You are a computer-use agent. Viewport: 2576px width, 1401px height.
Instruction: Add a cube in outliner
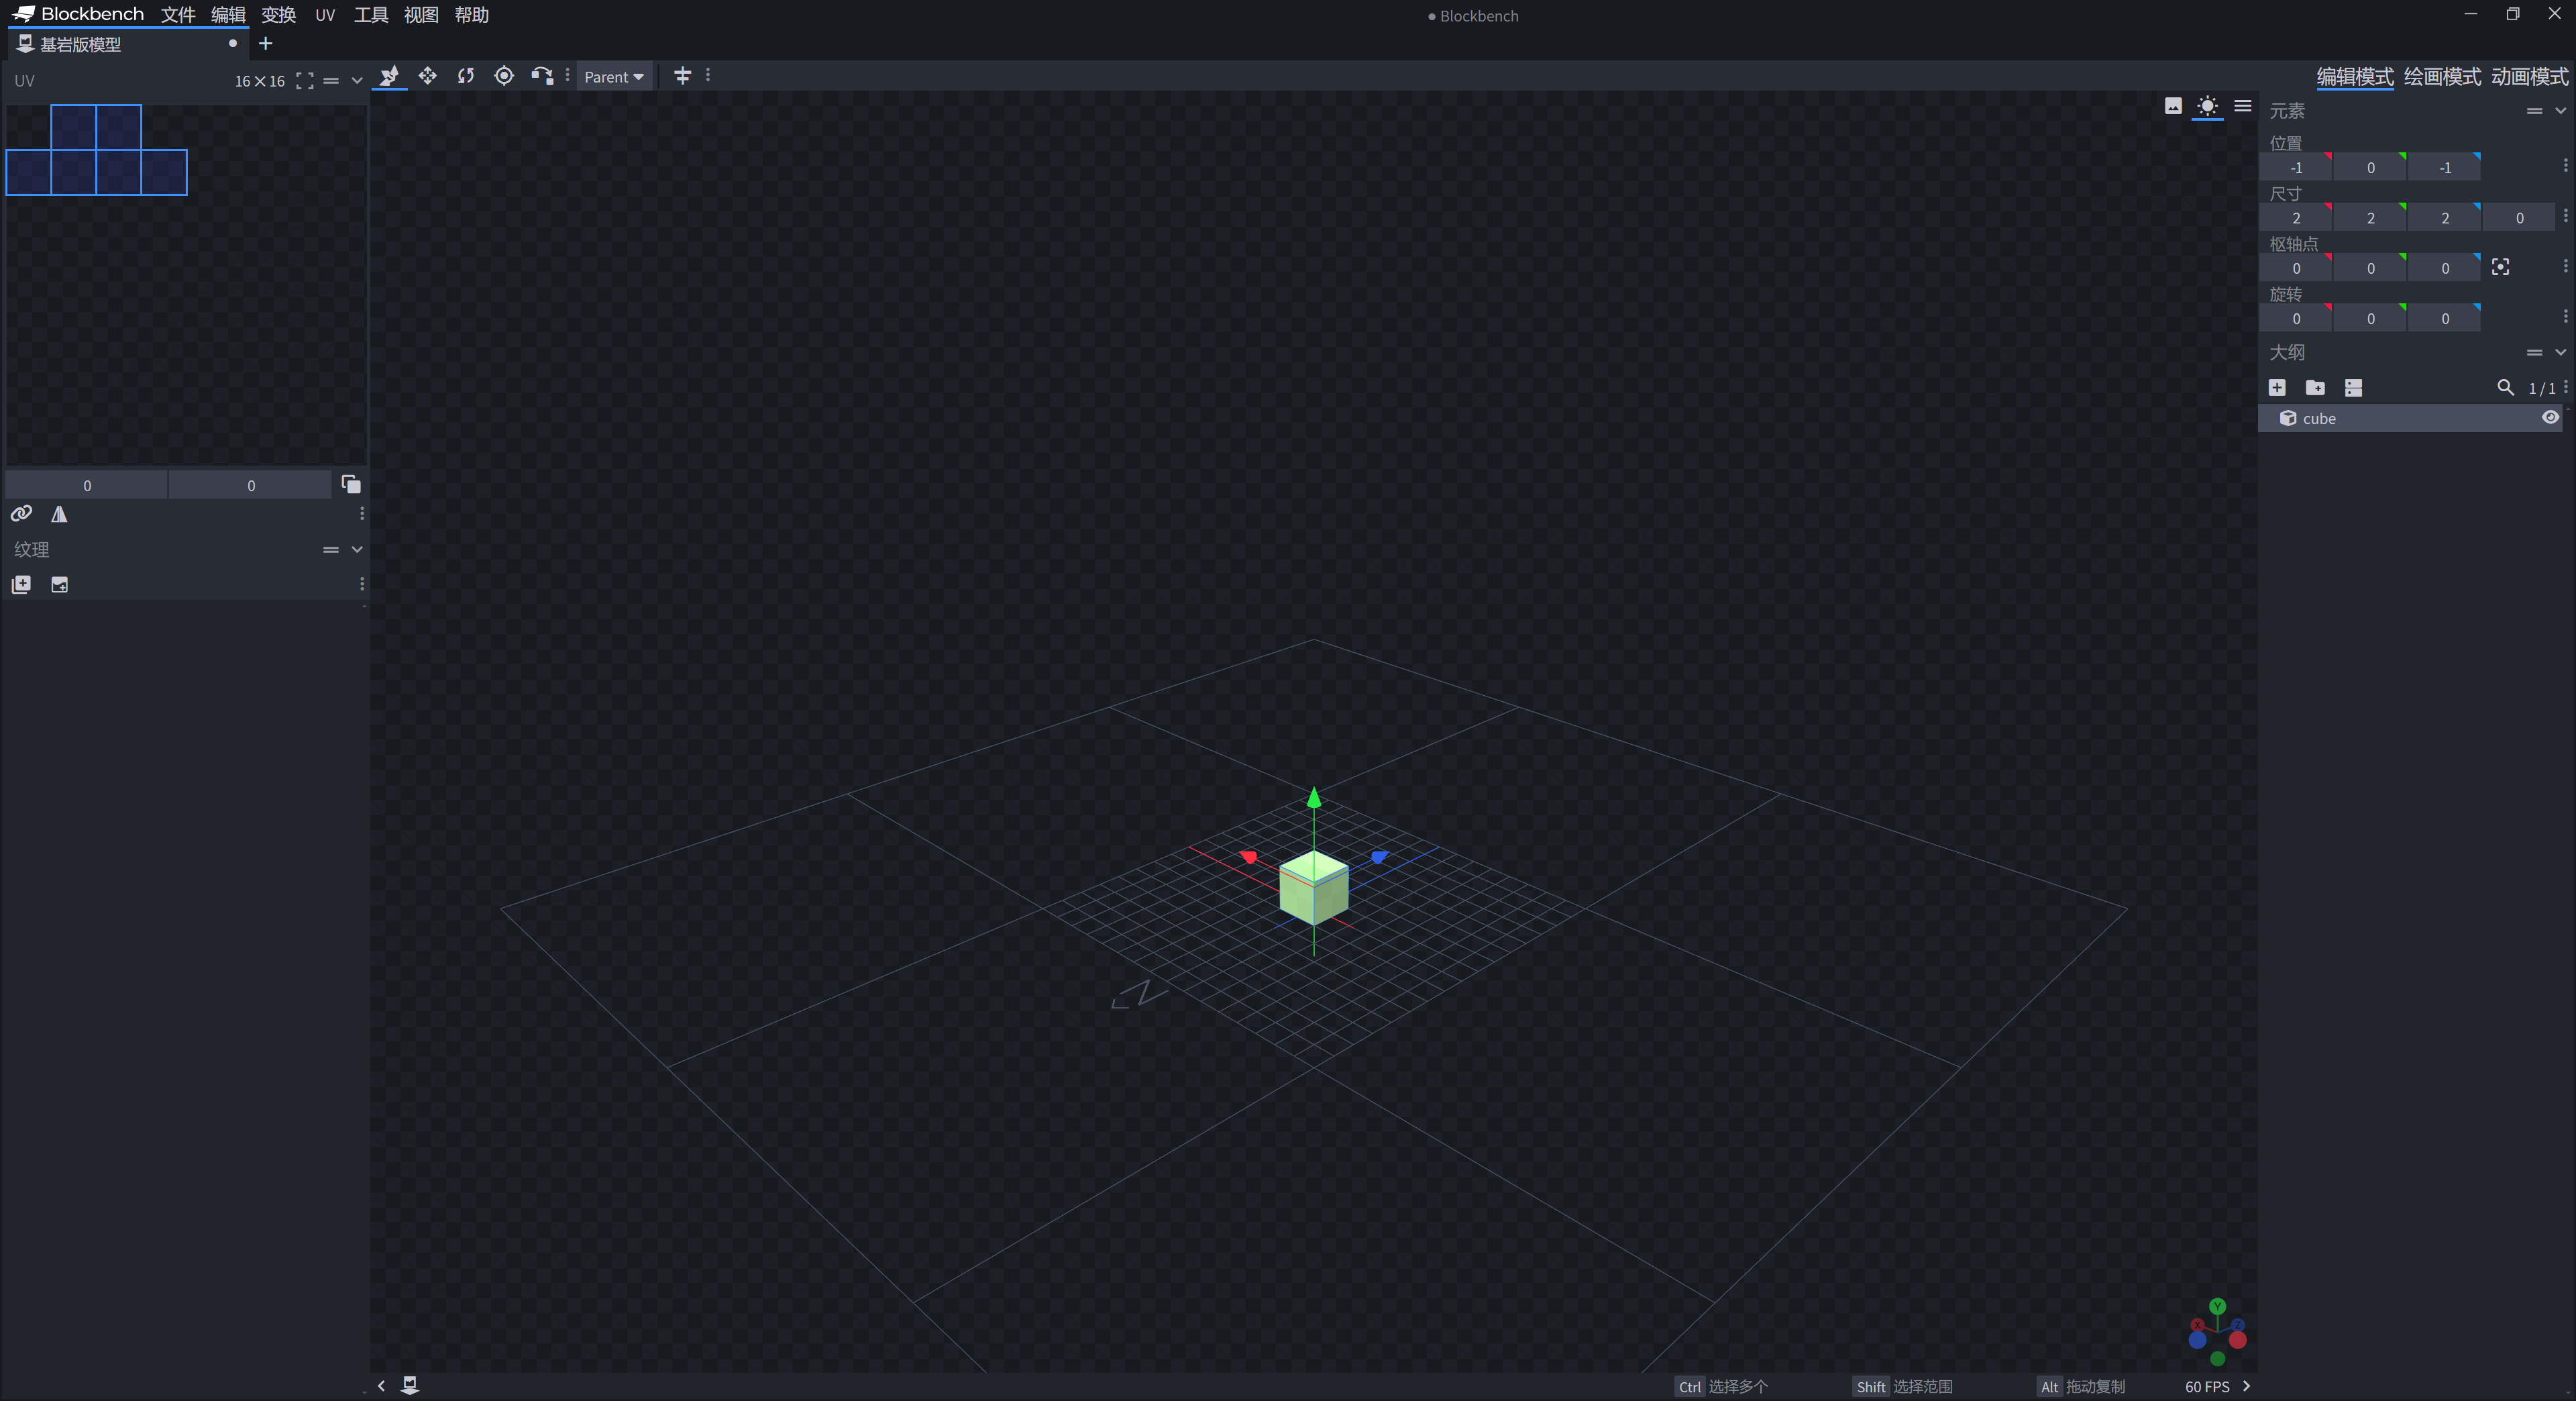[x=2277, y=387]
